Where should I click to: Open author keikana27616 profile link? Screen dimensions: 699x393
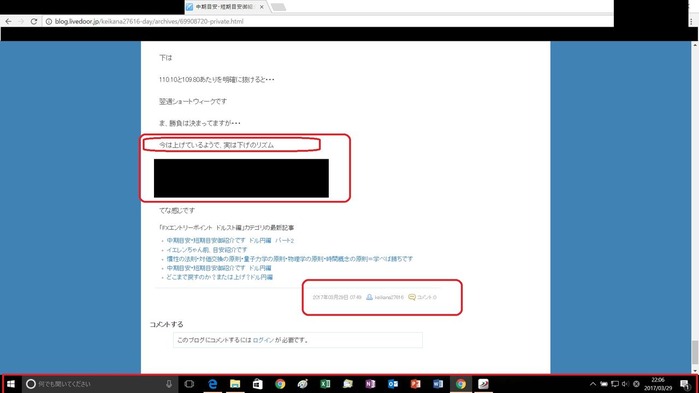389,297
